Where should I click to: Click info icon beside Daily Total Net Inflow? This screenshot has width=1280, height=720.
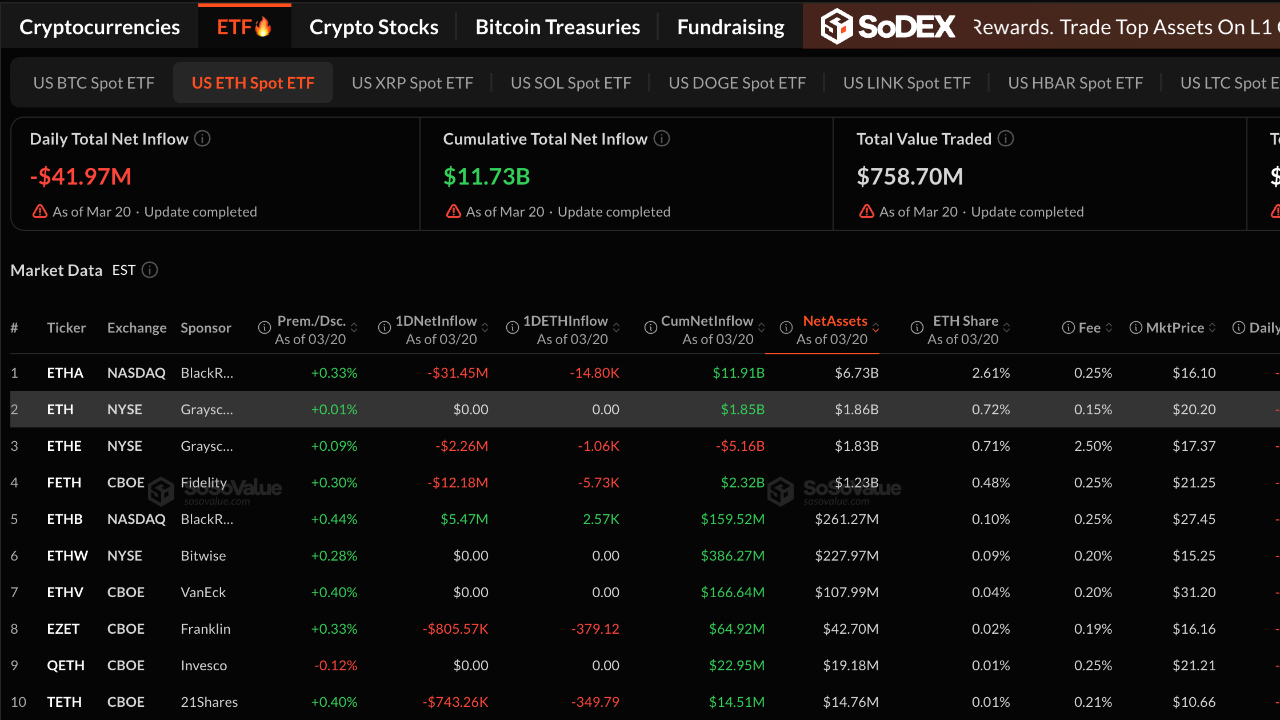tap(202, 139)
